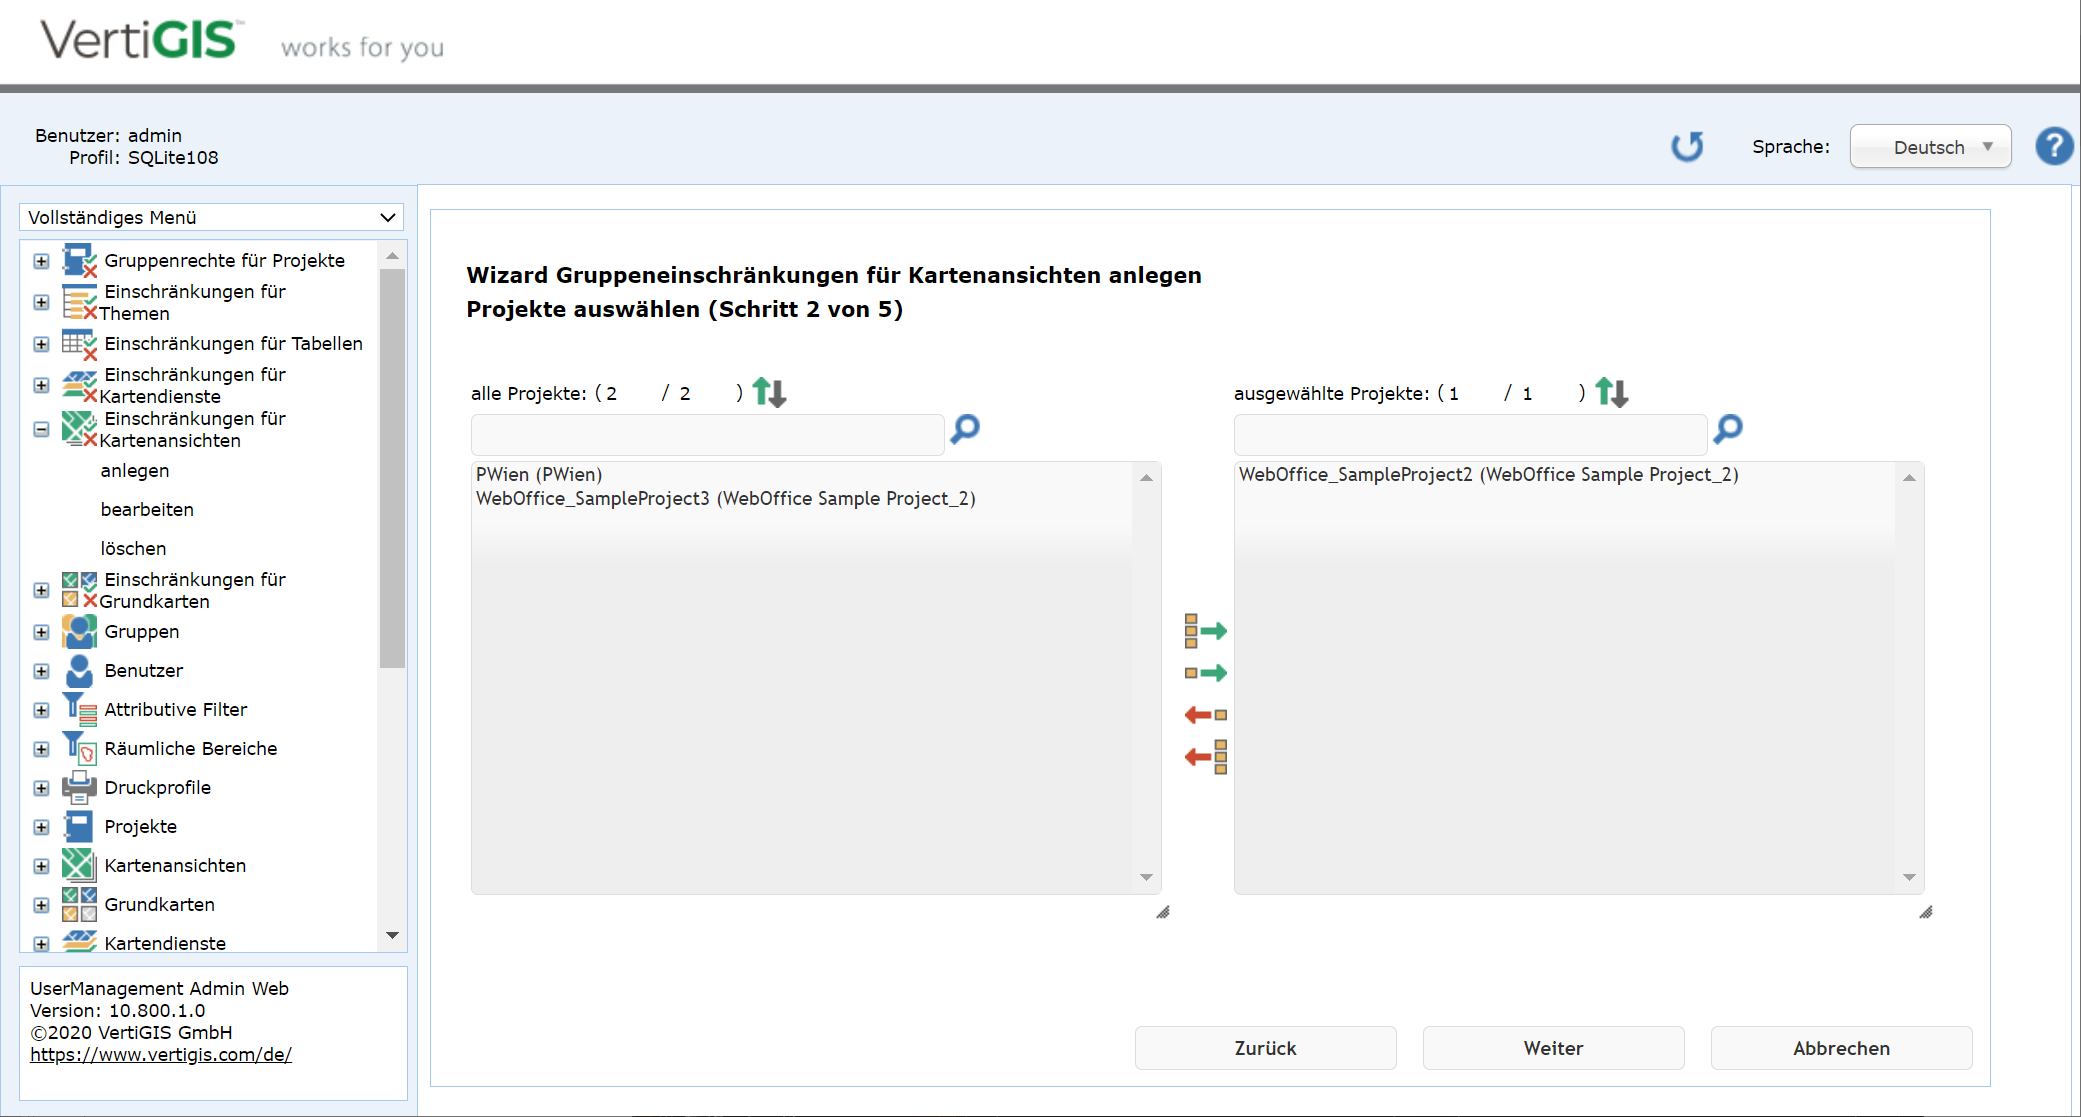Collapse Einschränkungen für Kartenansichten tree node
This screenshot has height=1117, width=2081.
[x=41, y=429]
